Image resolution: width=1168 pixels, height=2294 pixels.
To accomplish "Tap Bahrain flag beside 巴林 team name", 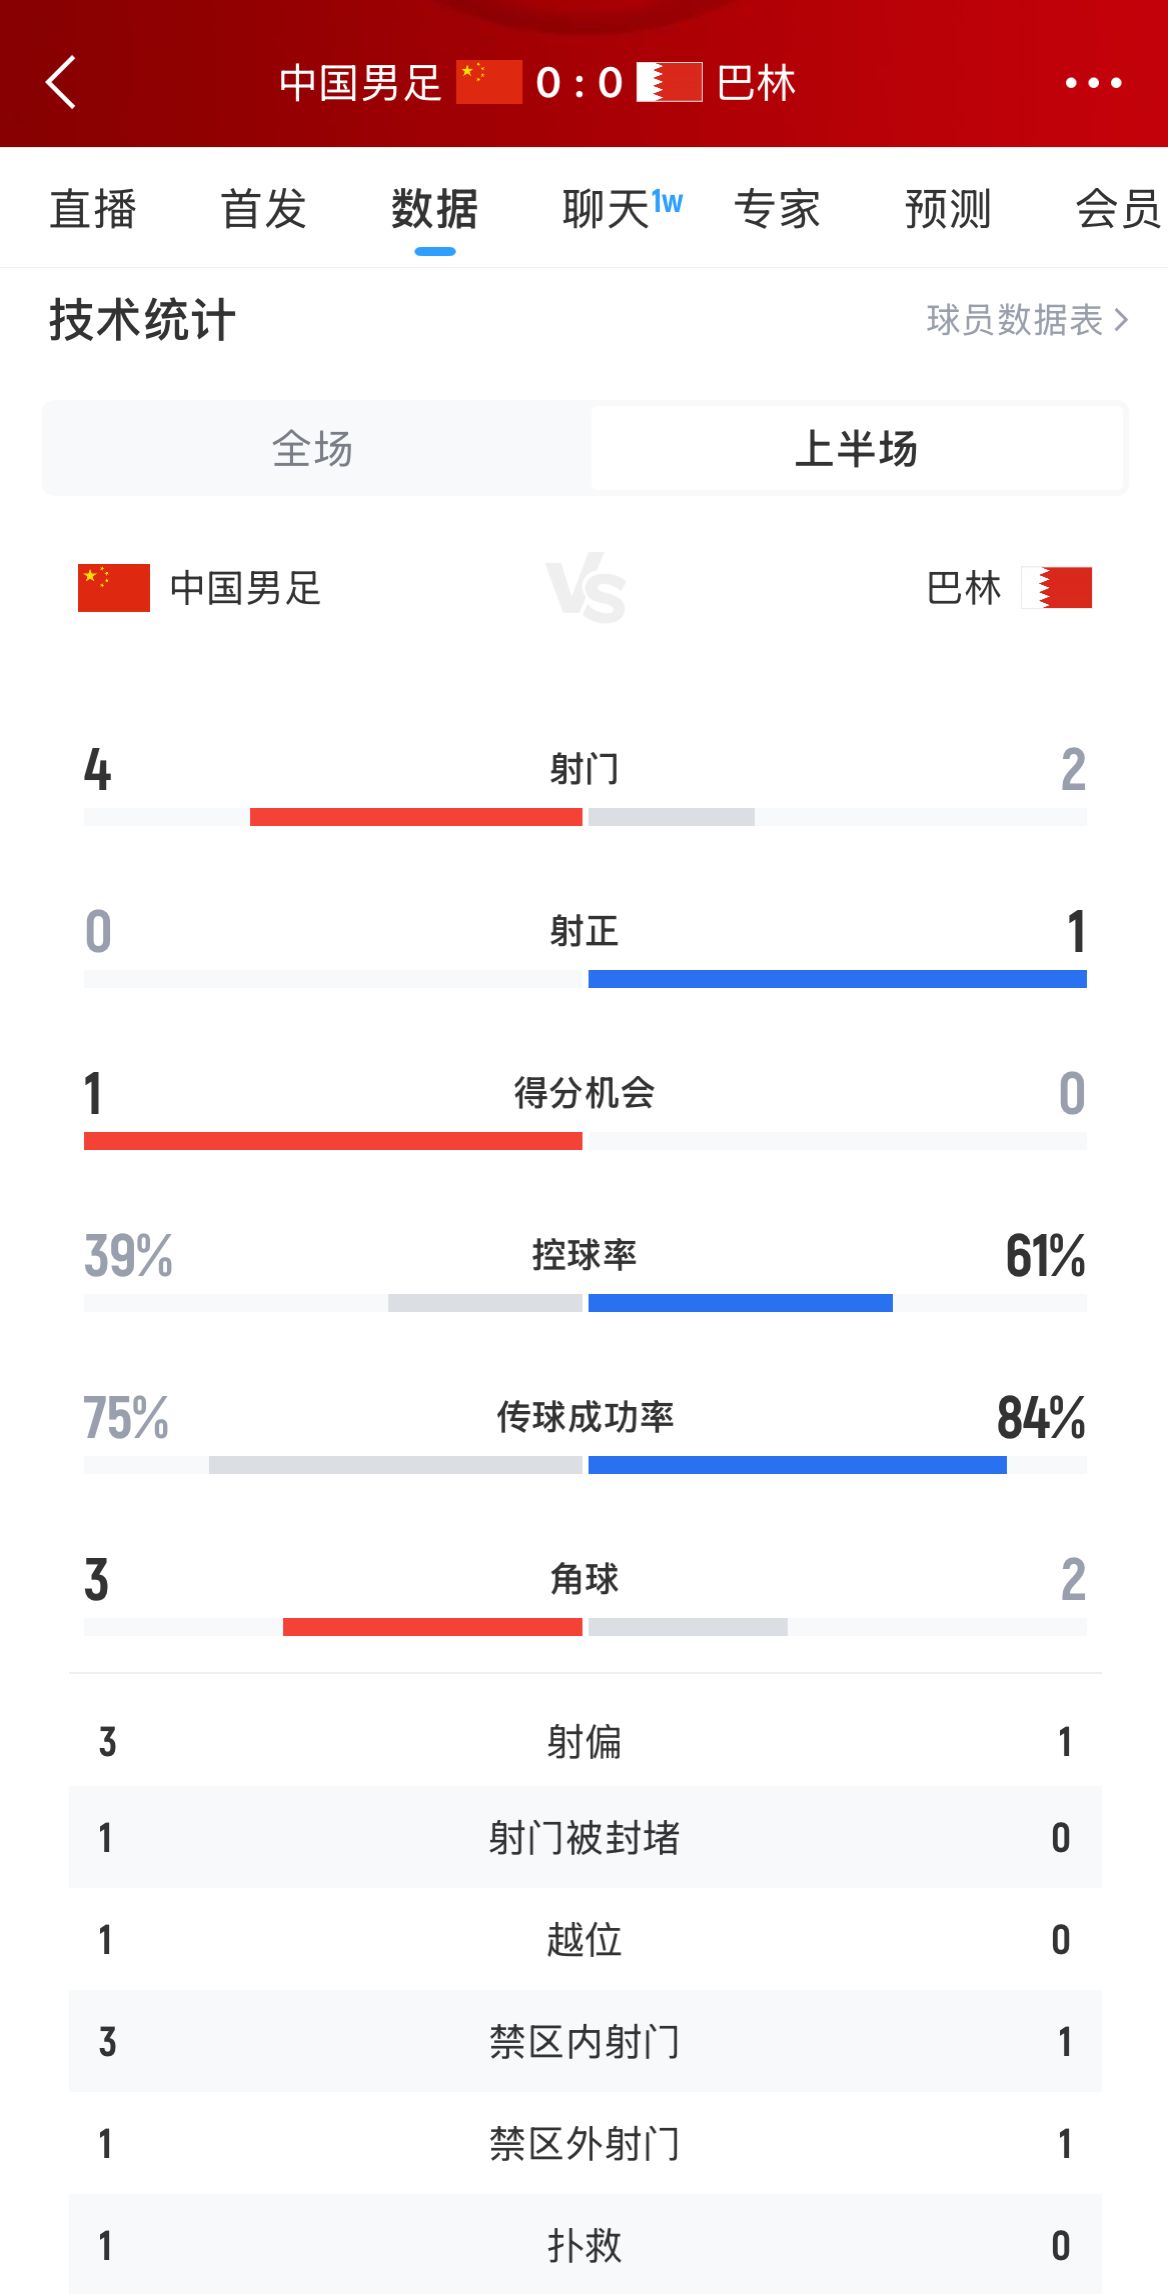I will click(x=1057, y=588).
